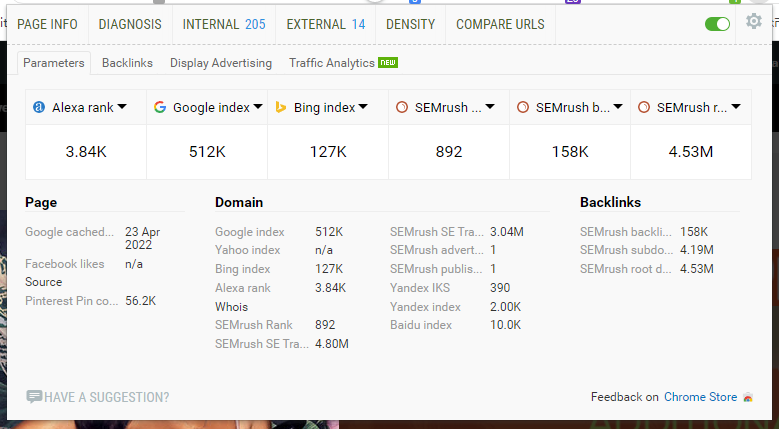Open the Source link under Page
Image resolution: width=779 pixels, height=429 pixels.
pyautogui.click(x=43, y=282)
